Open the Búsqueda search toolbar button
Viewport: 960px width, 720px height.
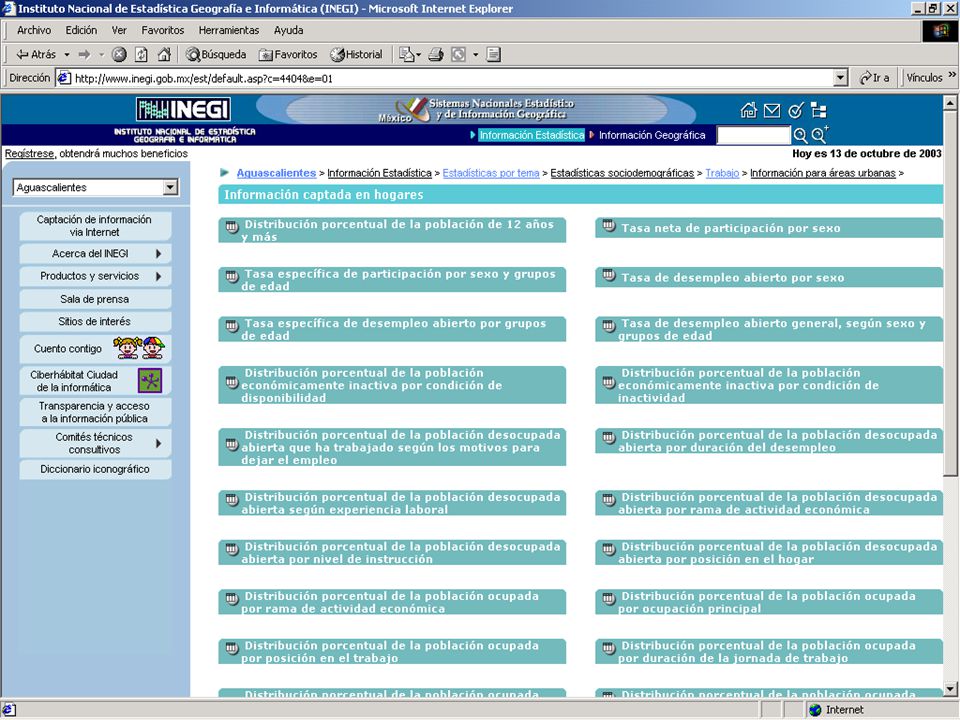point(216,54)
